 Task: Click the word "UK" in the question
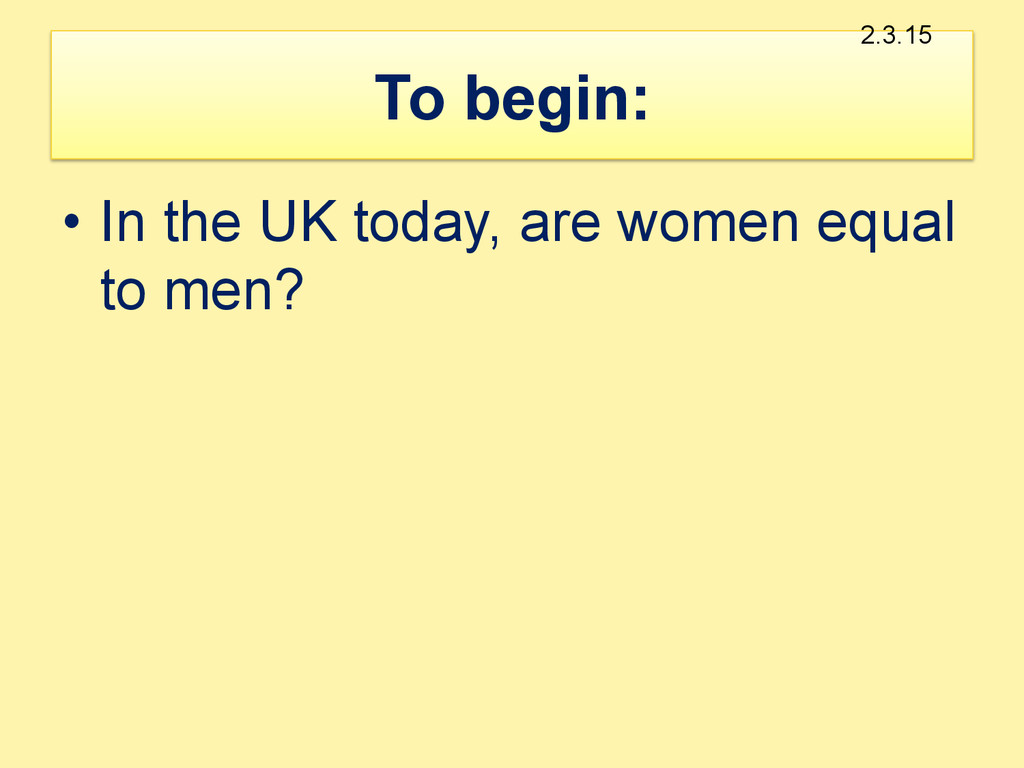coord(298,221)
